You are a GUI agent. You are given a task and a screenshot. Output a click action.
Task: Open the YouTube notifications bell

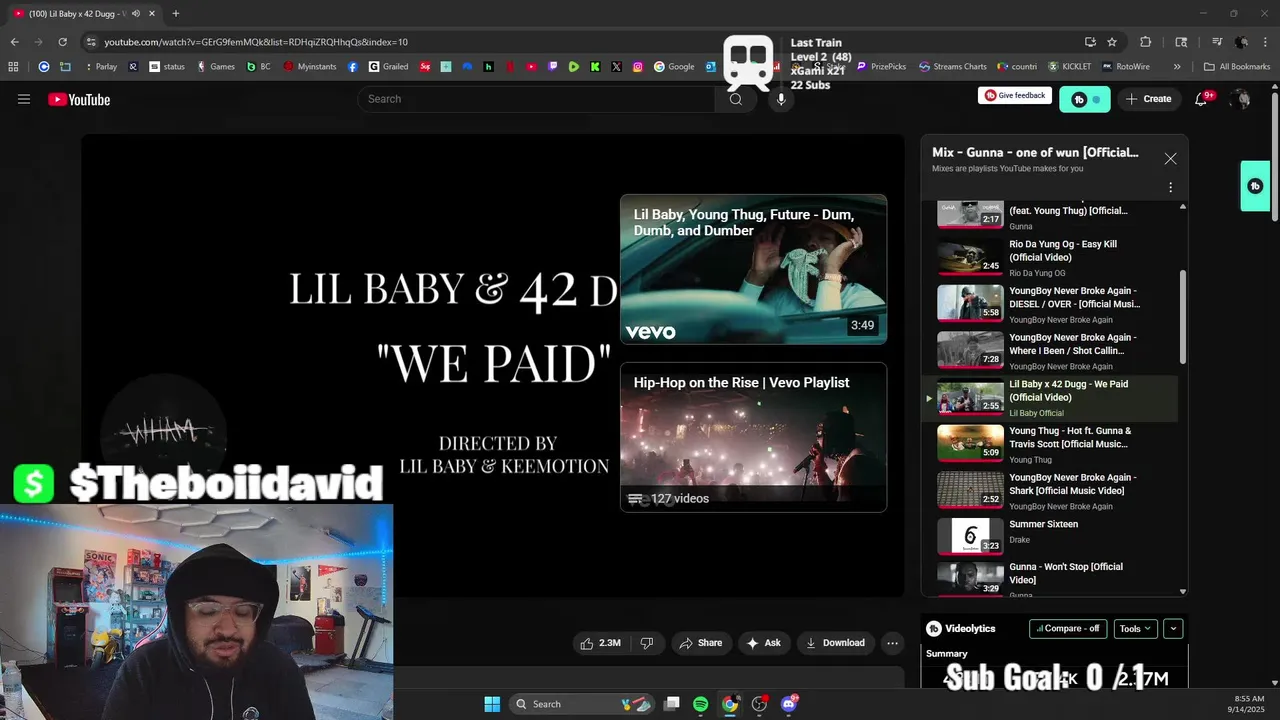(1202, 99)
